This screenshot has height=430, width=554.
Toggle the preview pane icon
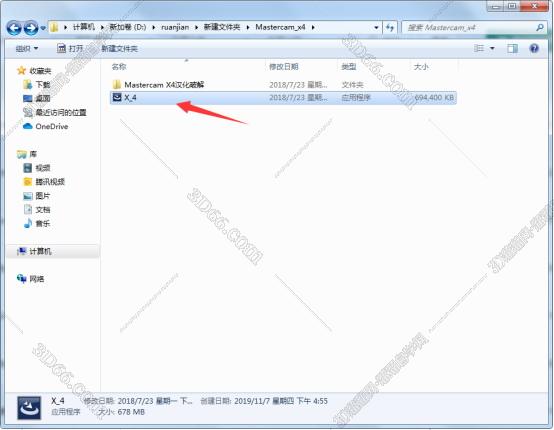coord(512,48)
